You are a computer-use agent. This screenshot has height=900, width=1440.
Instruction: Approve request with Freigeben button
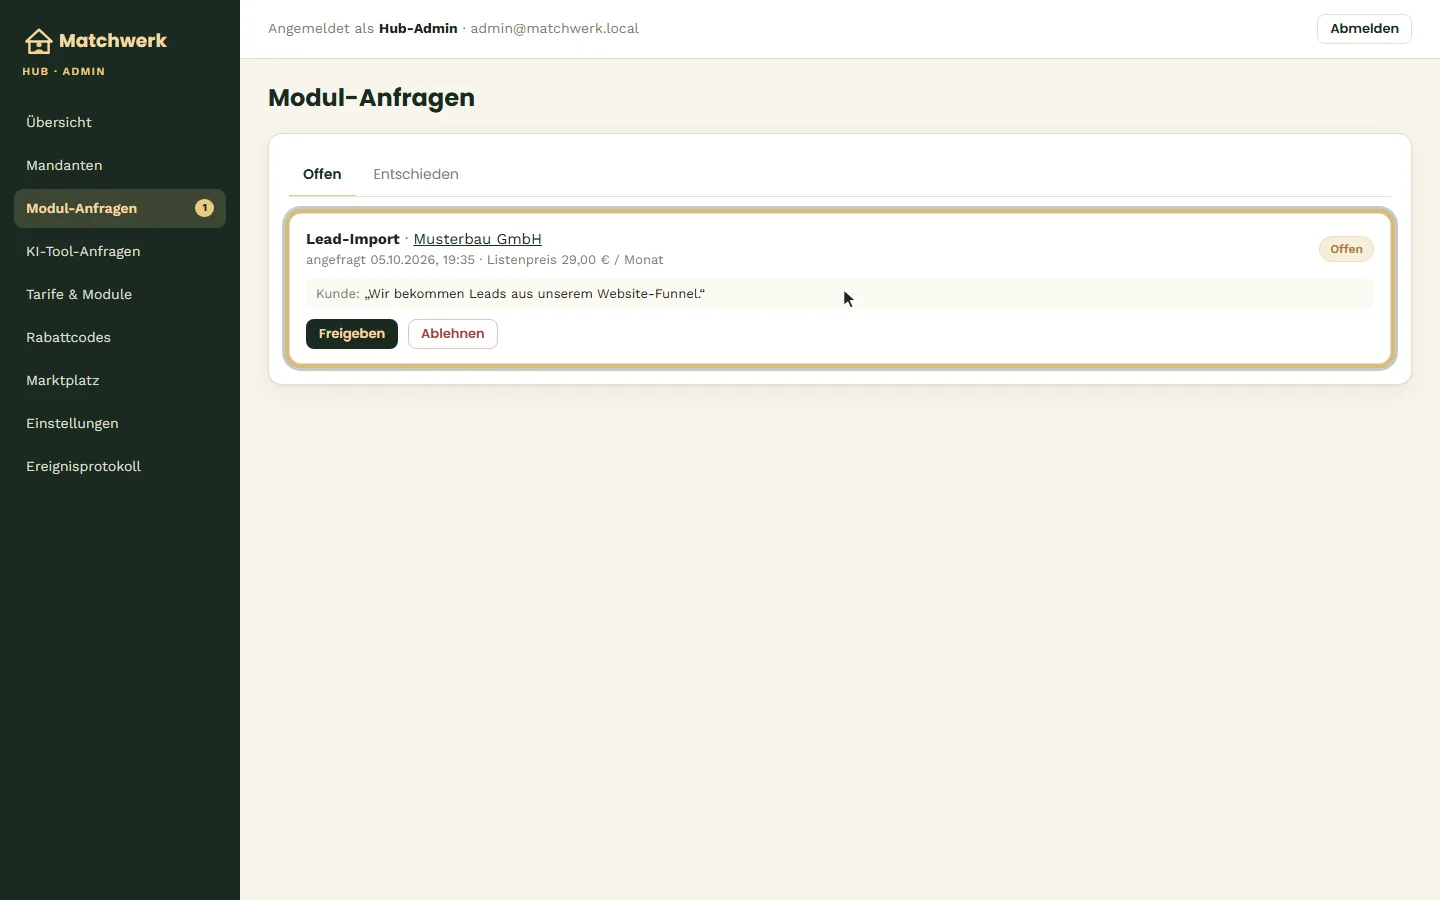(352, 334)
